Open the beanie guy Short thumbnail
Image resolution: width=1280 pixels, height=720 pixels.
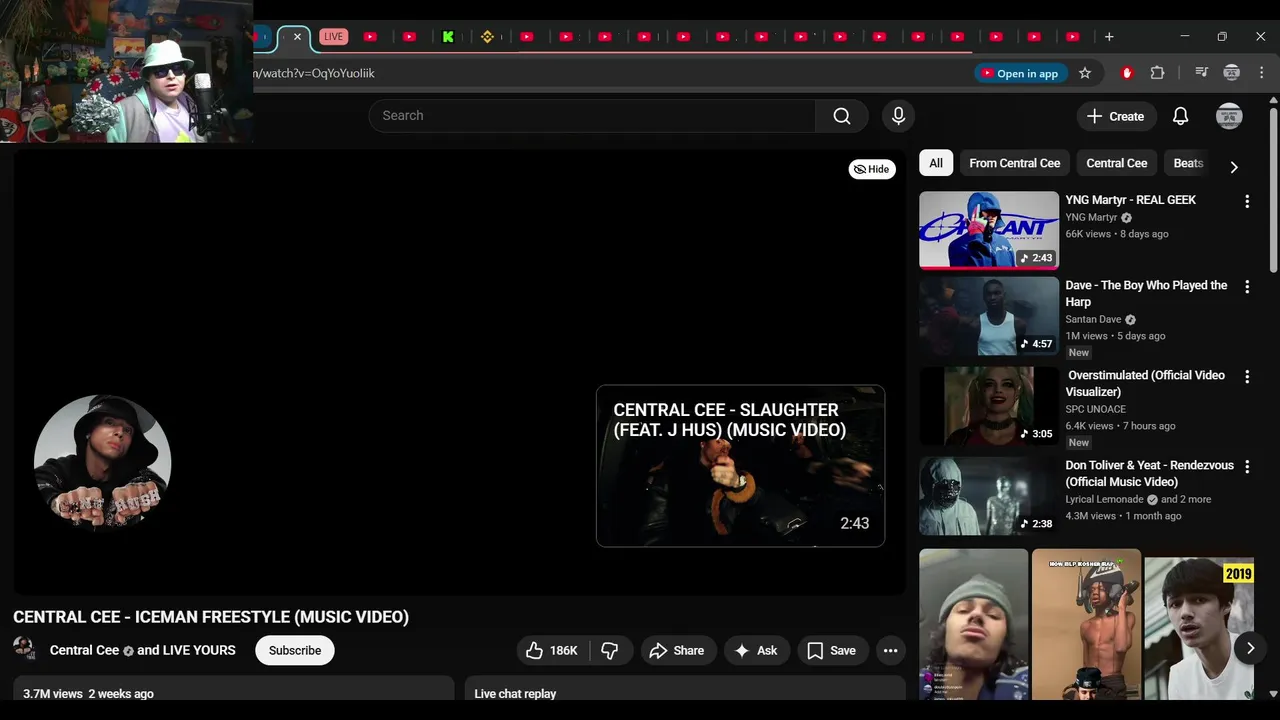click(x=973, y=624)
